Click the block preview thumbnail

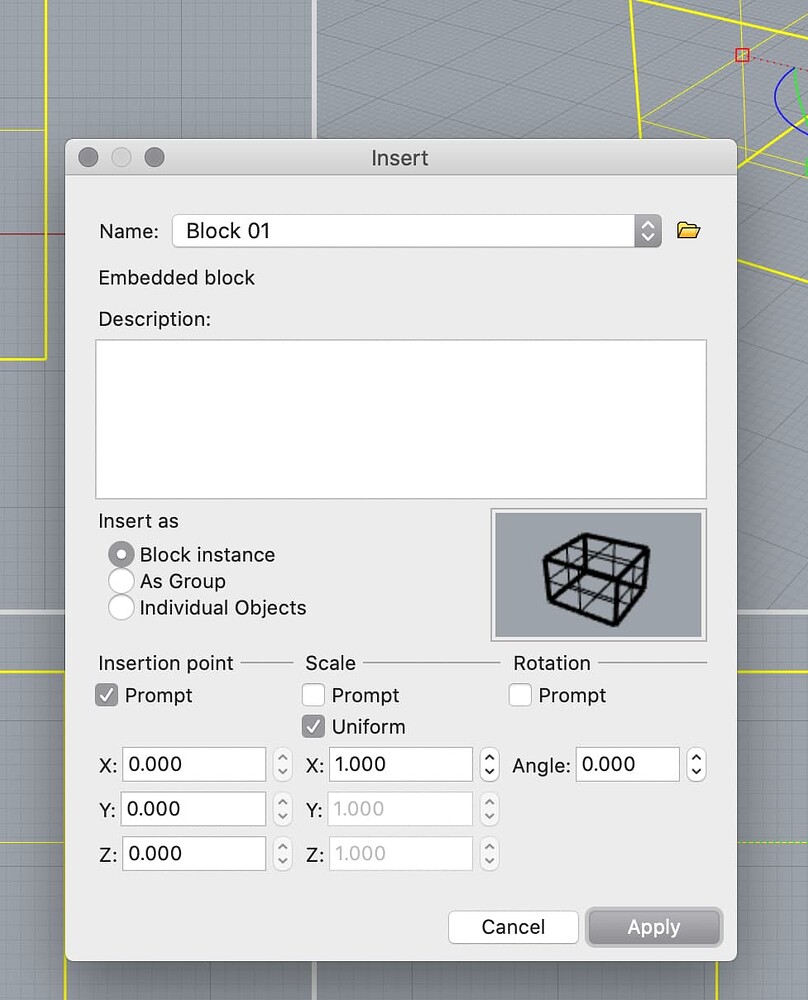(597, 575)
